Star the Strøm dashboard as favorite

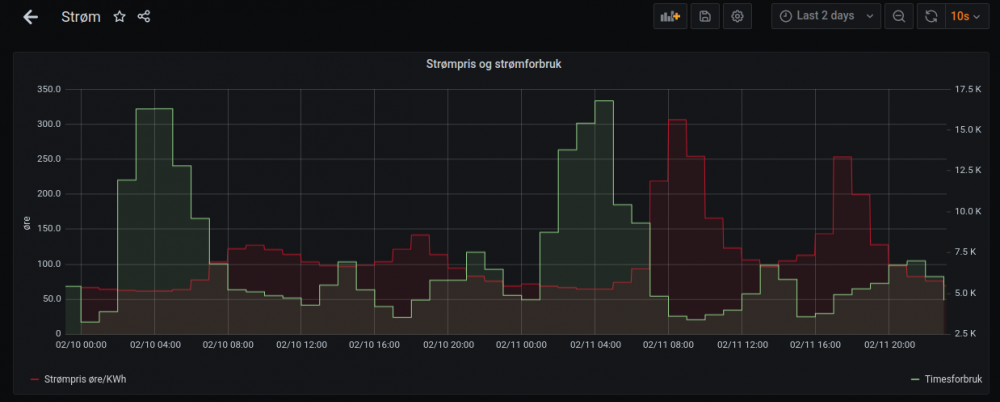click(120, 17)
